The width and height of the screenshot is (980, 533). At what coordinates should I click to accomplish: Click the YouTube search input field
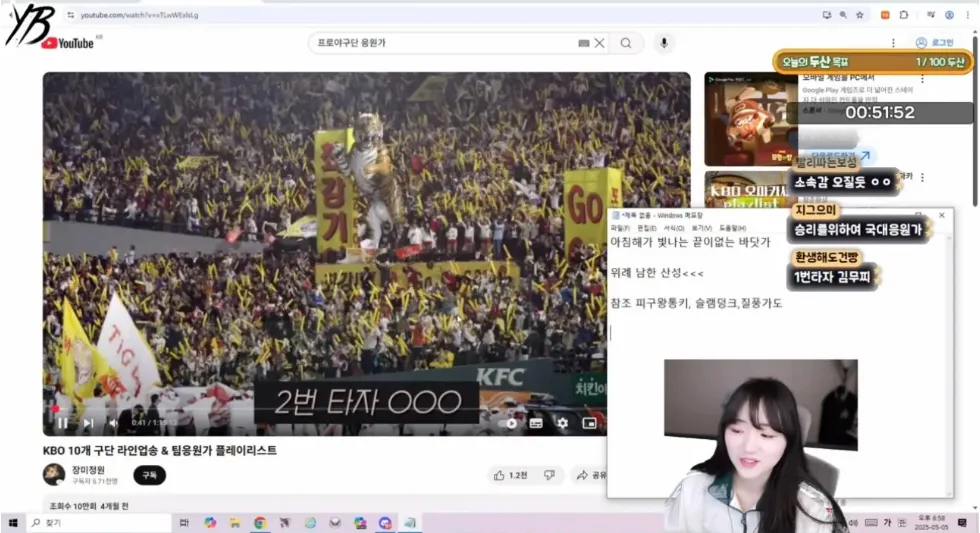click(444, 42)
